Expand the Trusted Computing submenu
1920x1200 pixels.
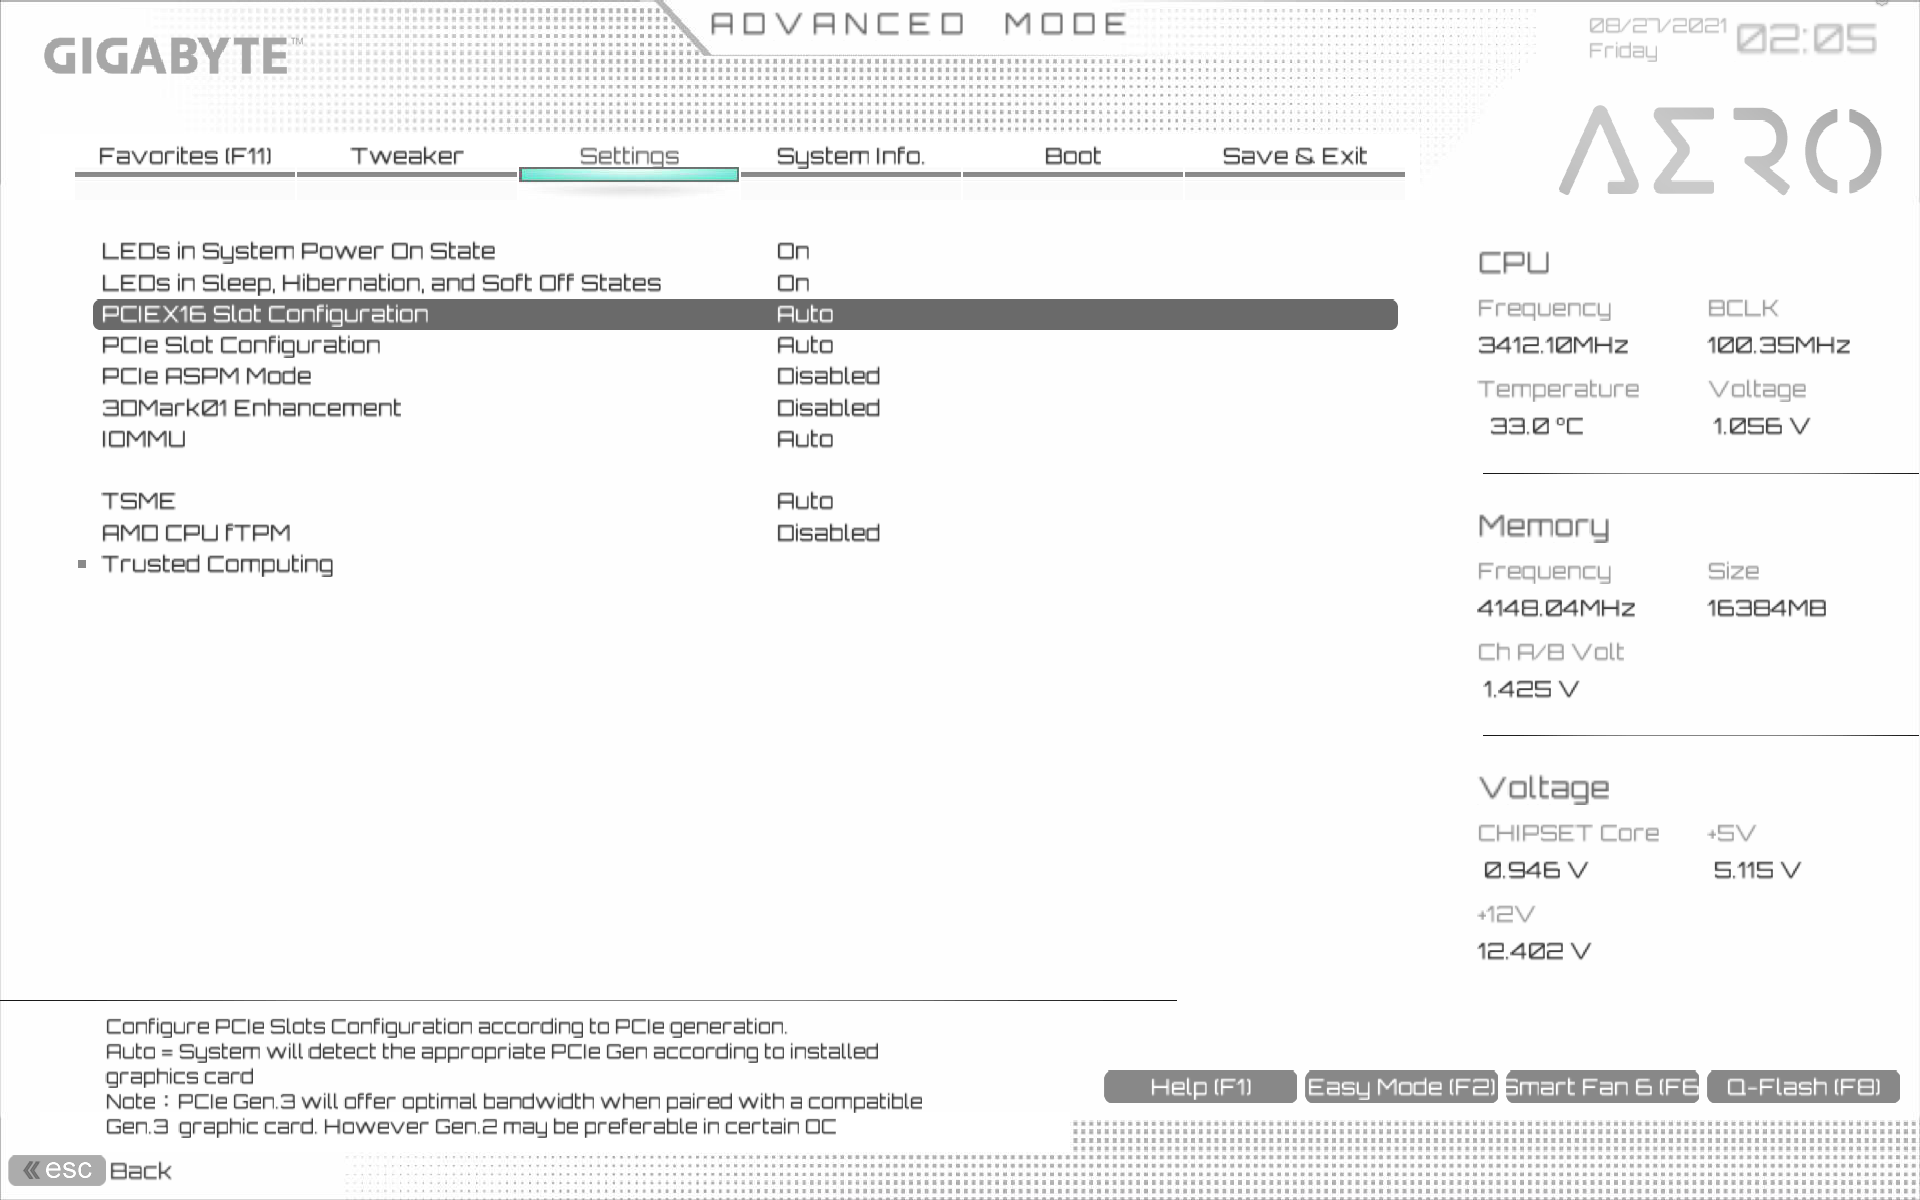(x=217, y=564)
